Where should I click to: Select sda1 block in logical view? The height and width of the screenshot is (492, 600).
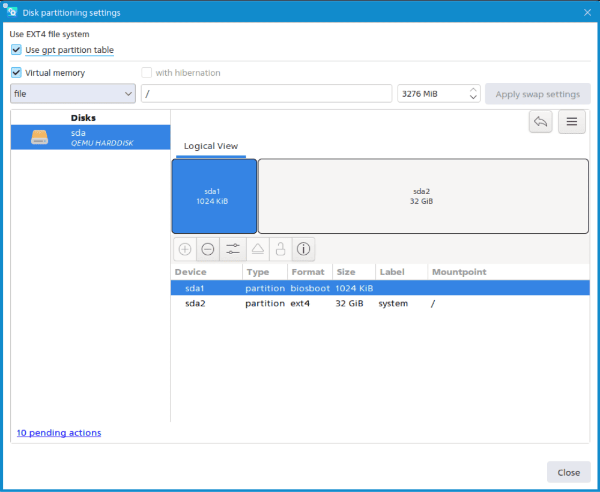pos(214,196)
